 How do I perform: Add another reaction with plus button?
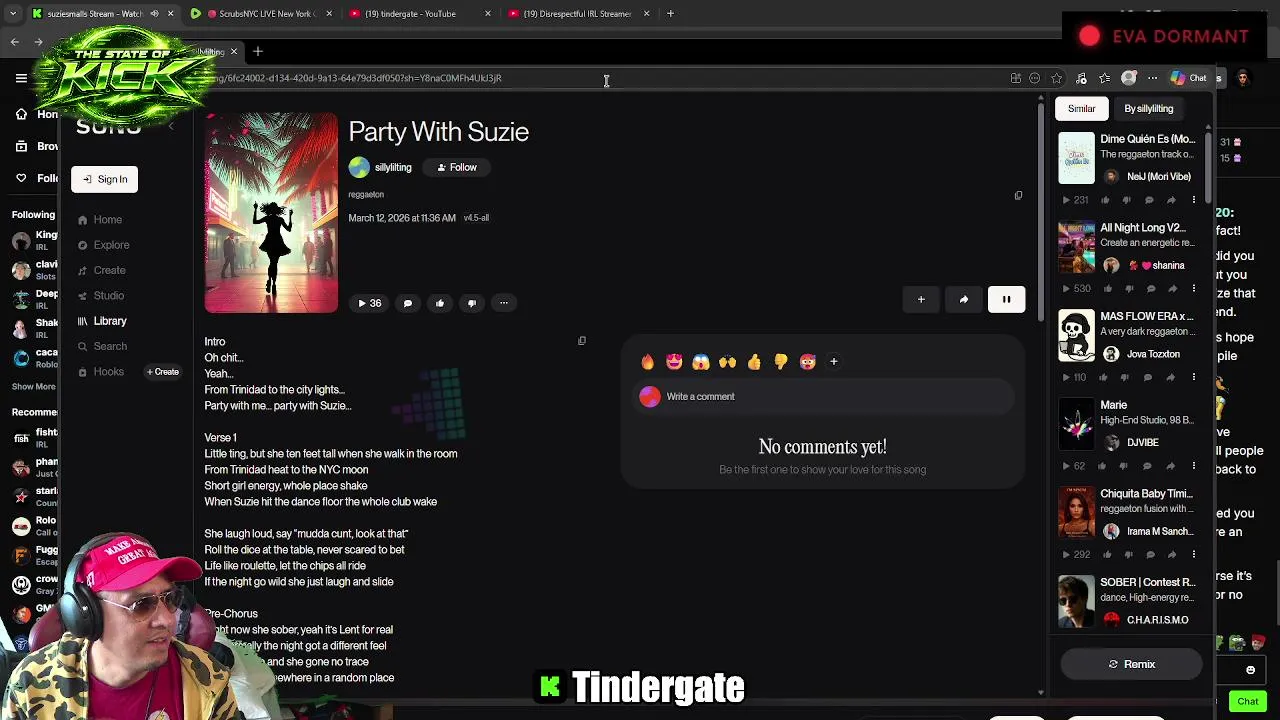tap(834, 362)
